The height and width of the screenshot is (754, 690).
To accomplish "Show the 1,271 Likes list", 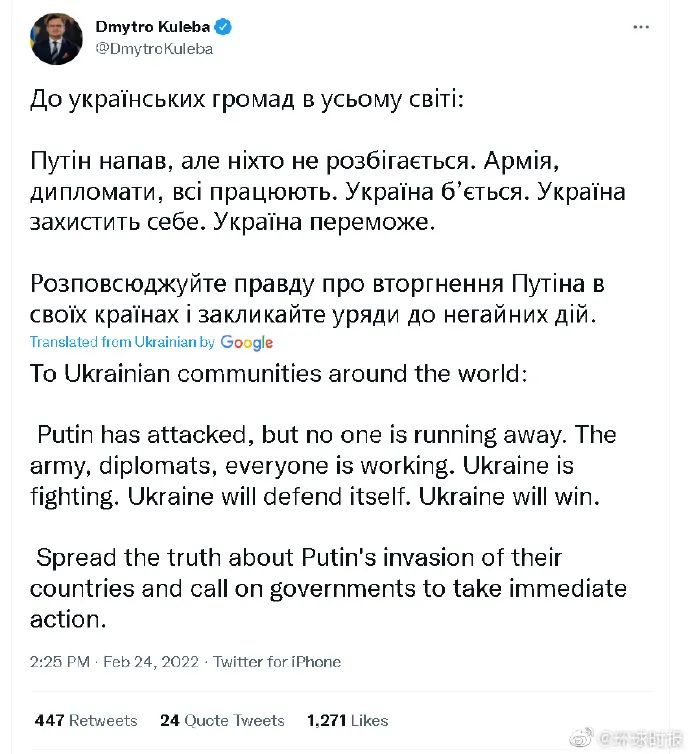I will coord(347,720).
